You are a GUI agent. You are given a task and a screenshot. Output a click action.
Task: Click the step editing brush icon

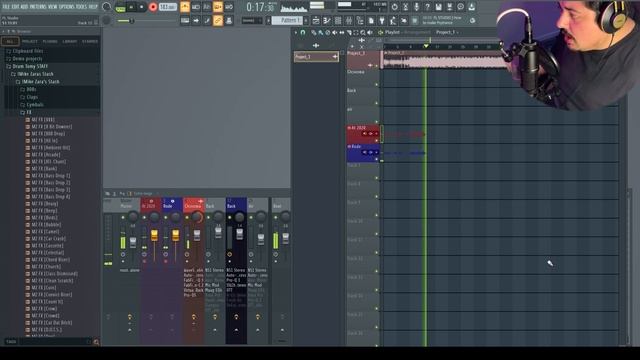[x=207, y=20]
